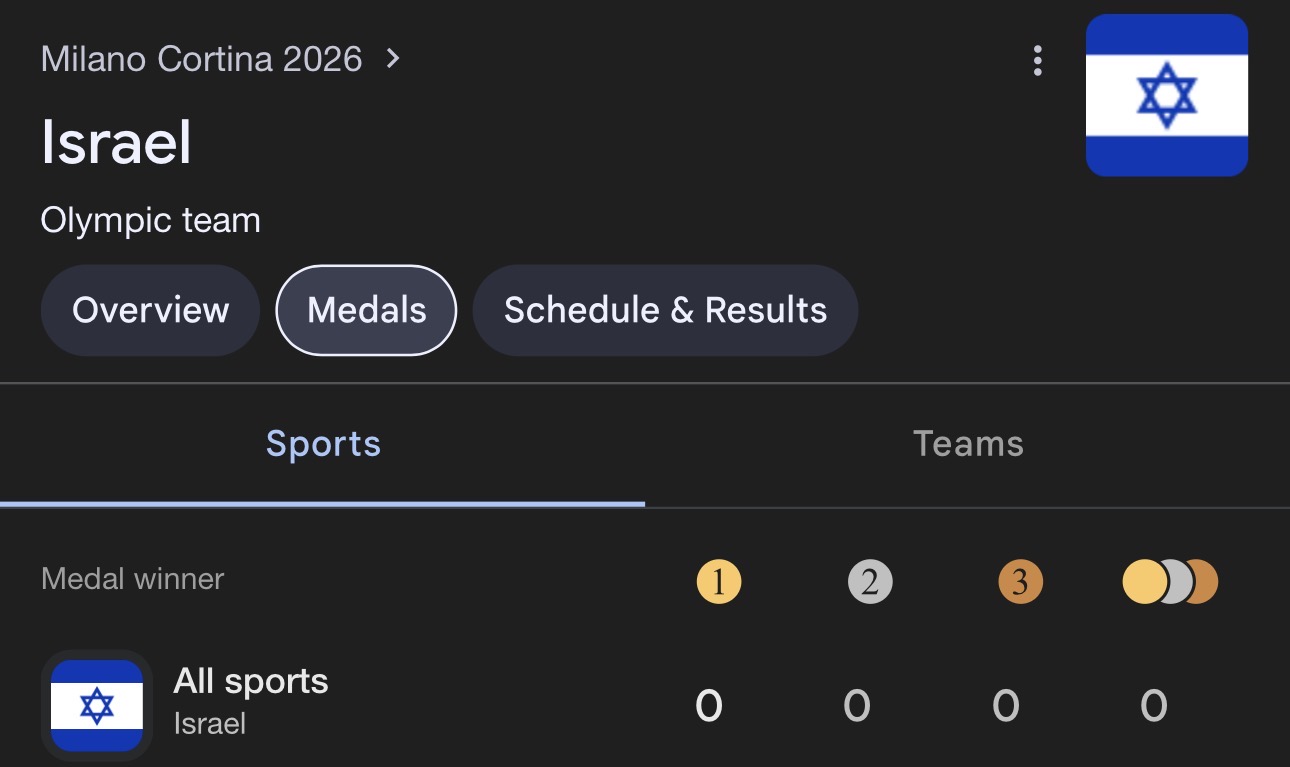
Task: Switch to the Overview chip
Action: pos(150,310)
